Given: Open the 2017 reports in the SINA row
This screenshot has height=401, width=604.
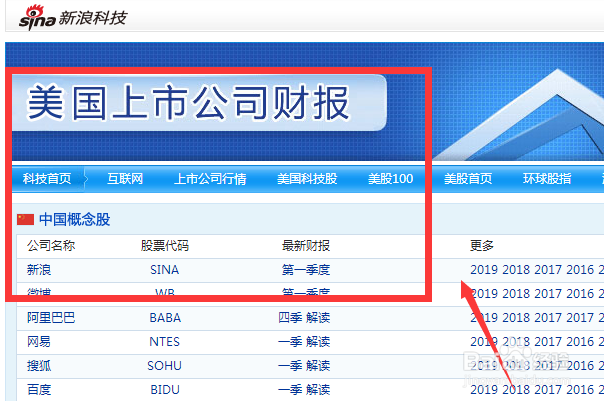Looking at the screenshot, I should tap(548, 270).
